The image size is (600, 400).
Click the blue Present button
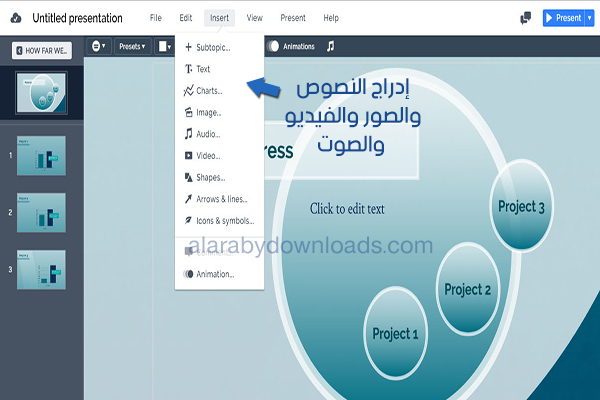tap(564, 18)
